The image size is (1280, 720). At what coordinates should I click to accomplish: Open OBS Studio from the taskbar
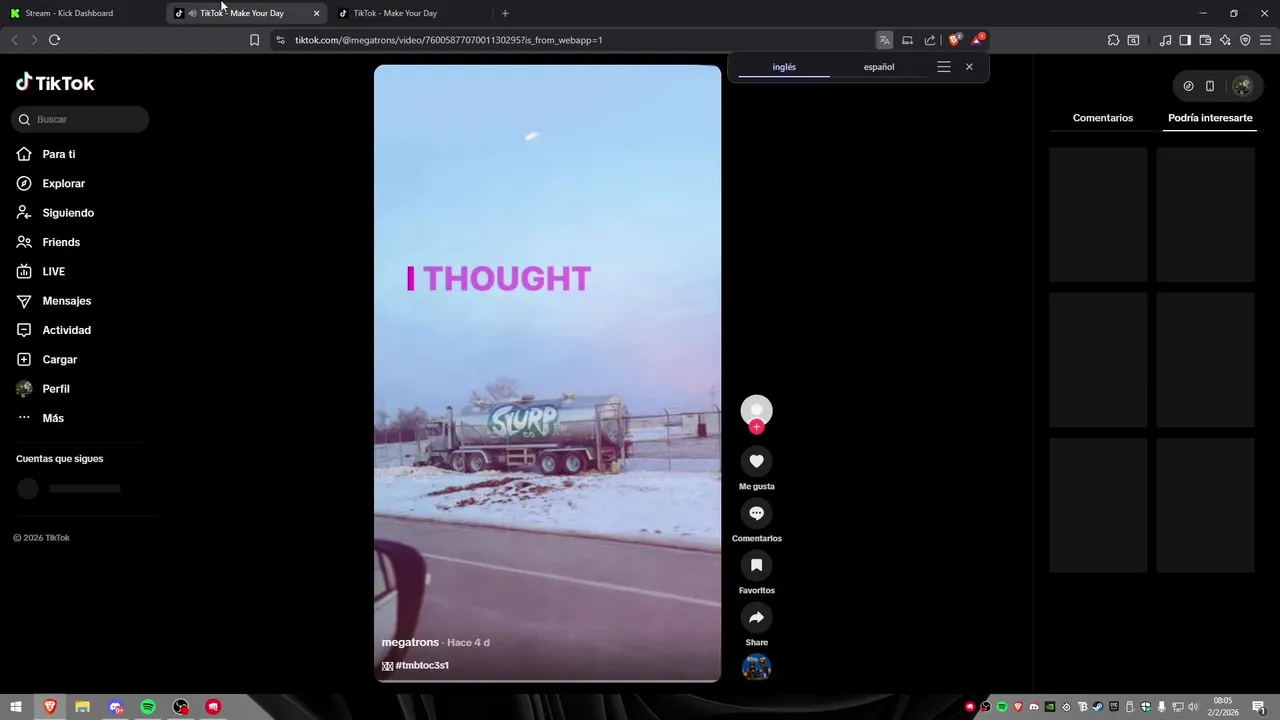pyautogui.click(x=180, y=707)
